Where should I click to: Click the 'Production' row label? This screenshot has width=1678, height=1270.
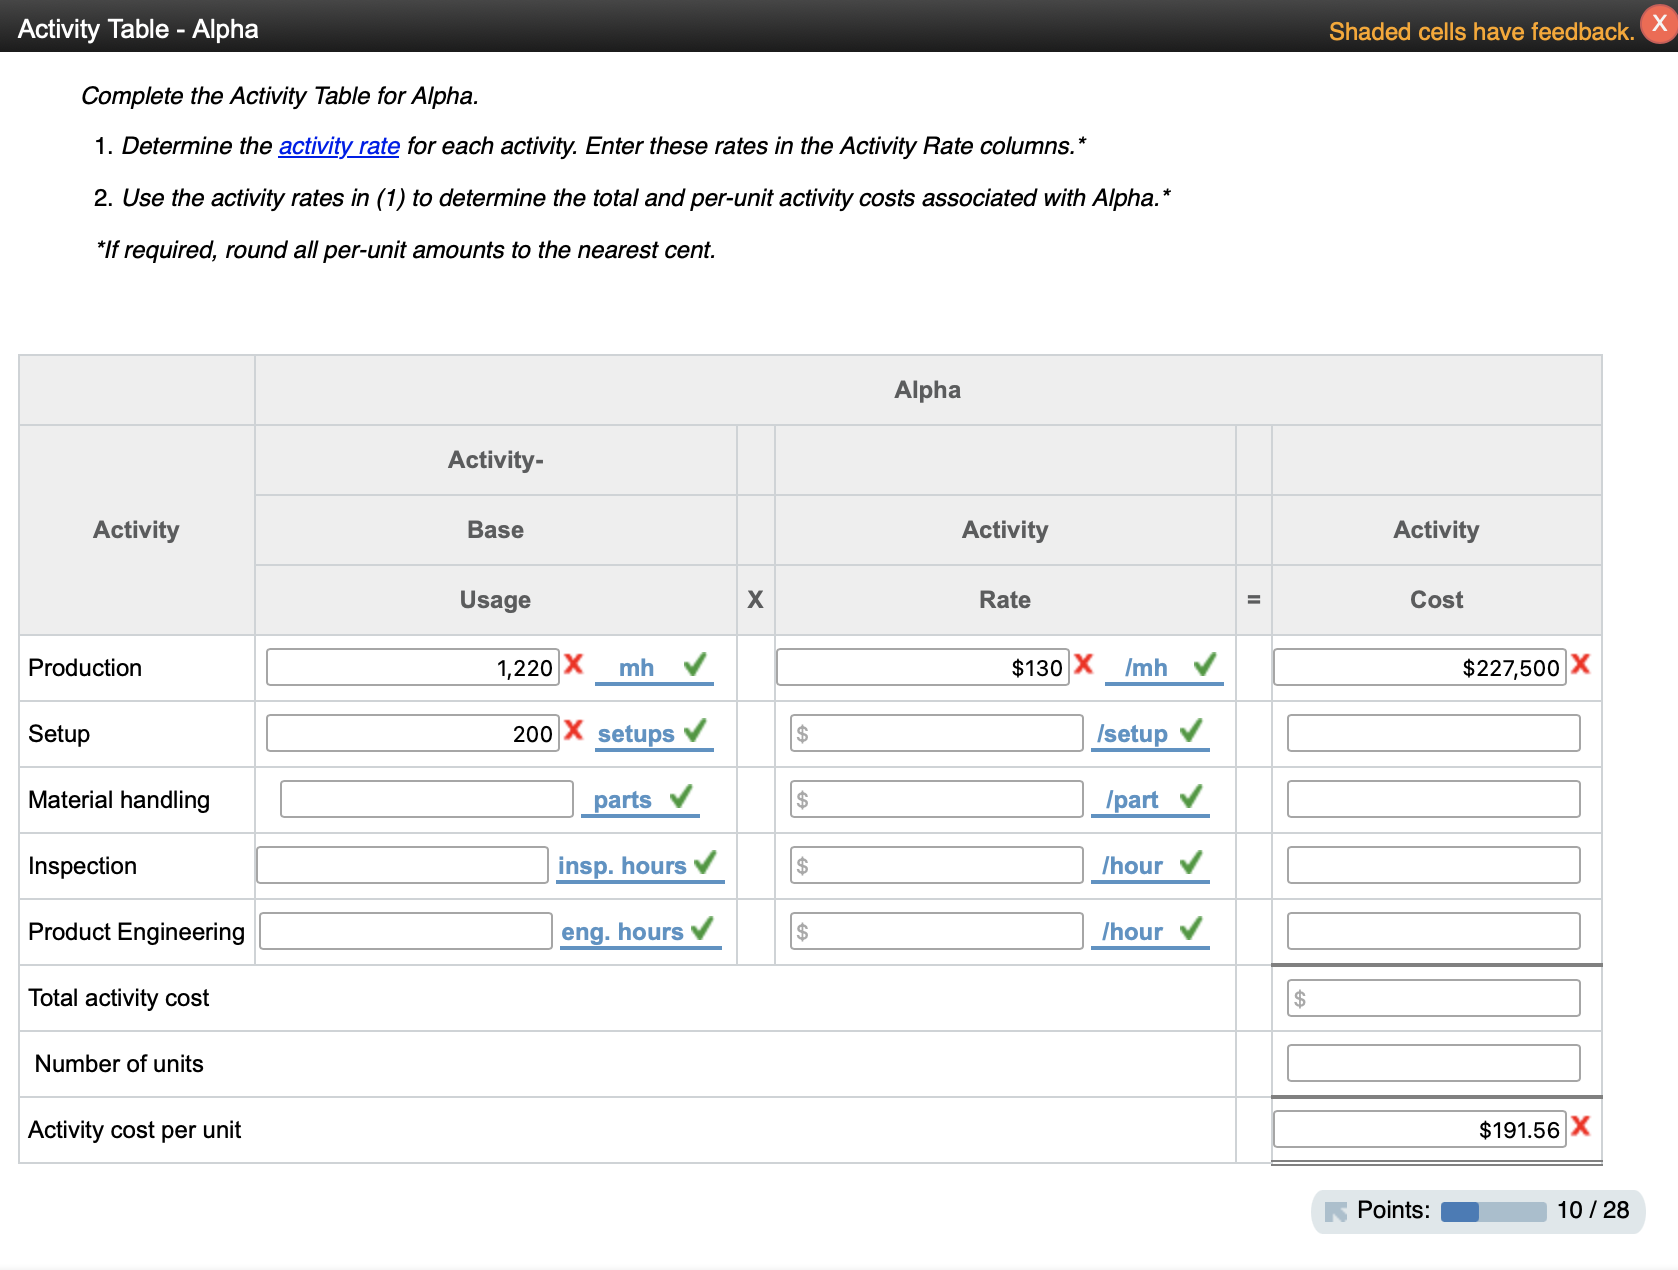tap(85, 668)
